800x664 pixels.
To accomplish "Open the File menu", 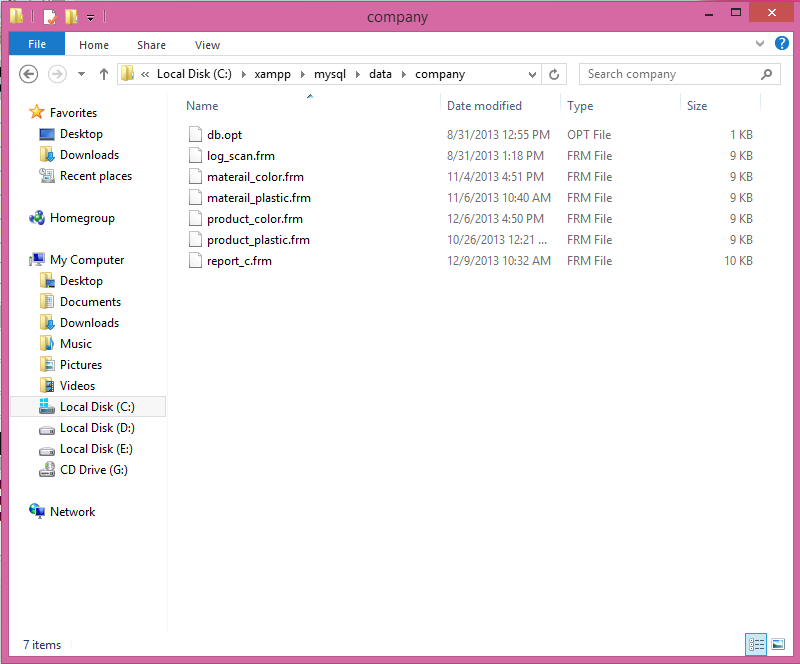I will (37, 44).
